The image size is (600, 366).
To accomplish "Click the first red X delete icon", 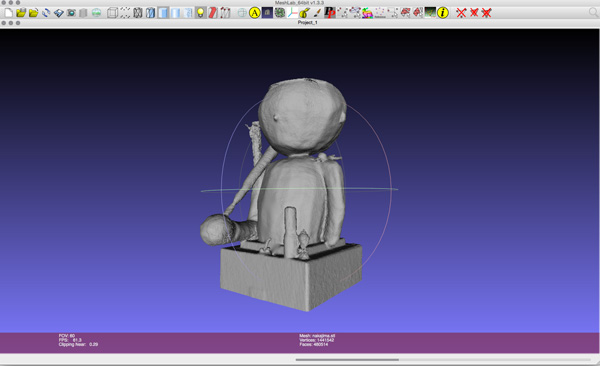I will pos(461,13).
